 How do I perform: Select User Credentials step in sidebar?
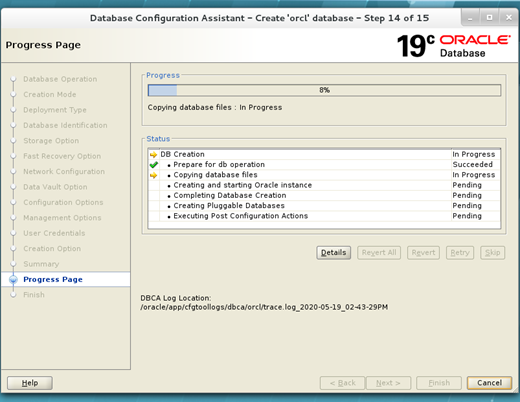pos(54,233)
